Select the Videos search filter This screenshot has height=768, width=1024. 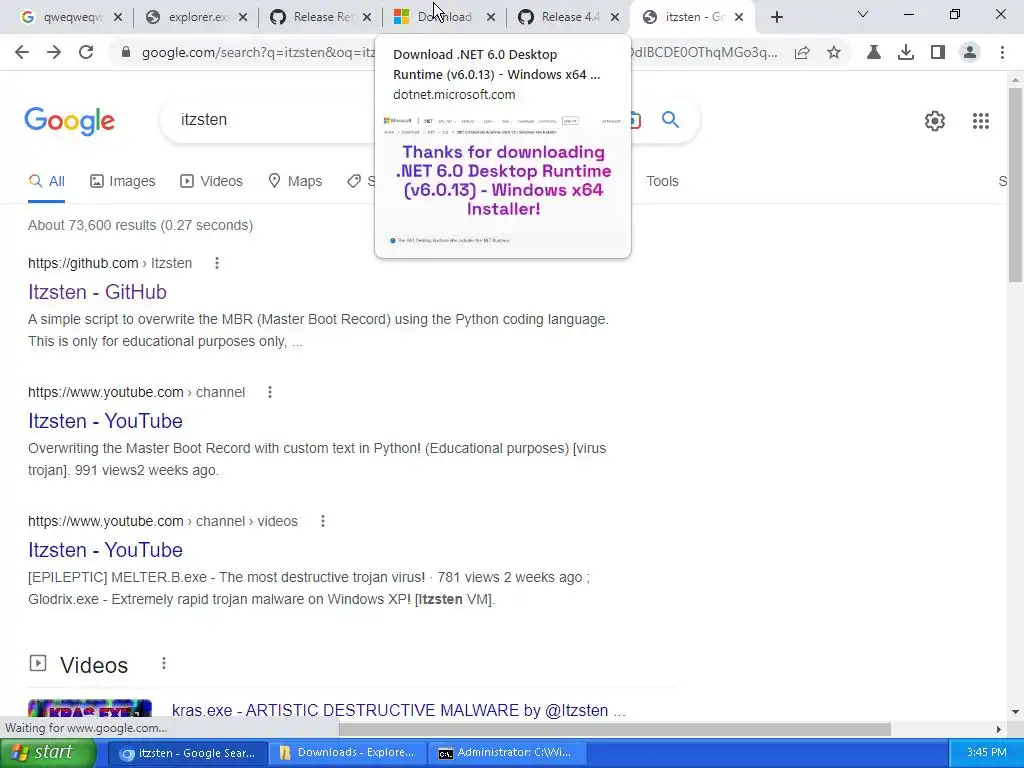[x=212, y=182]
